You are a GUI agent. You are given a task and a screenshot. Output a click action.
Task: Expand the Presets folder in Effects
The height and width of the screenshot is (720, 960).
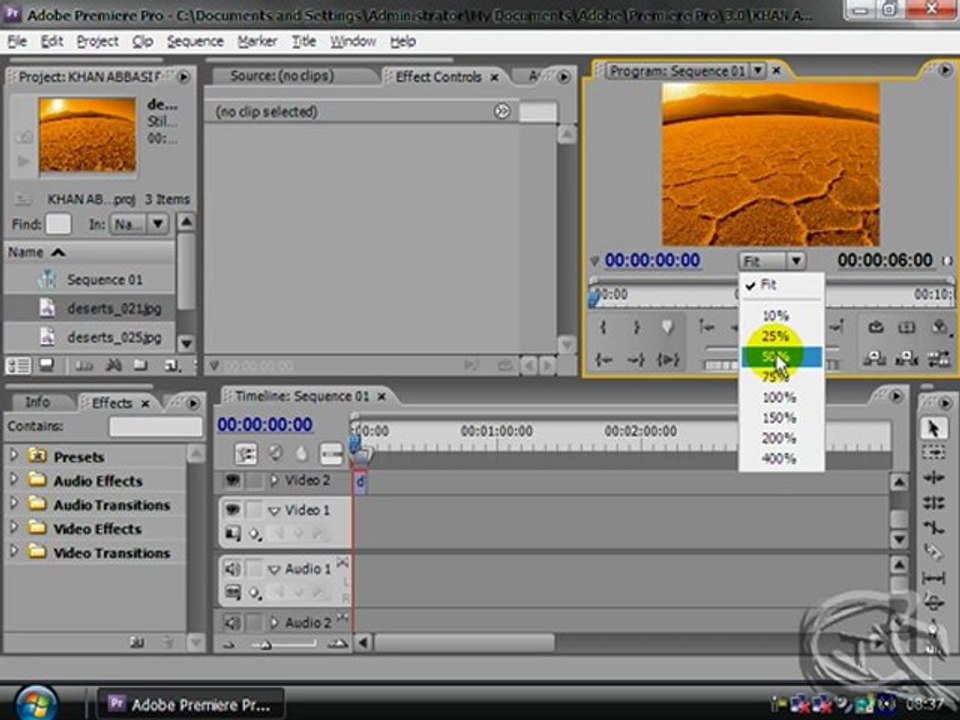13,456
